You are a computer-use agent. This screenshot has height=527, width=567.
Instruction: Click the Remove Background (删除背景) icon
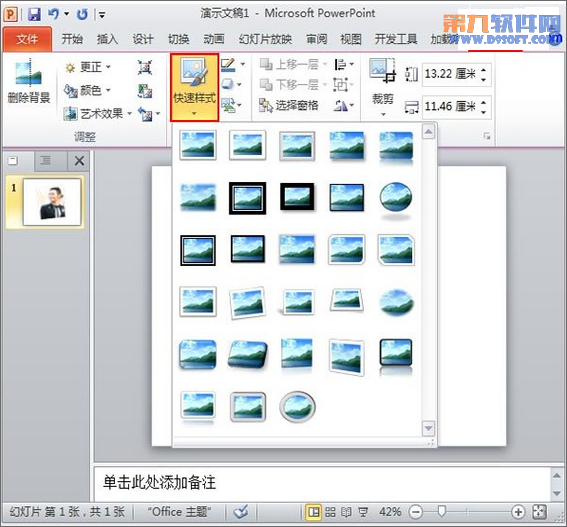coord(29,81)
